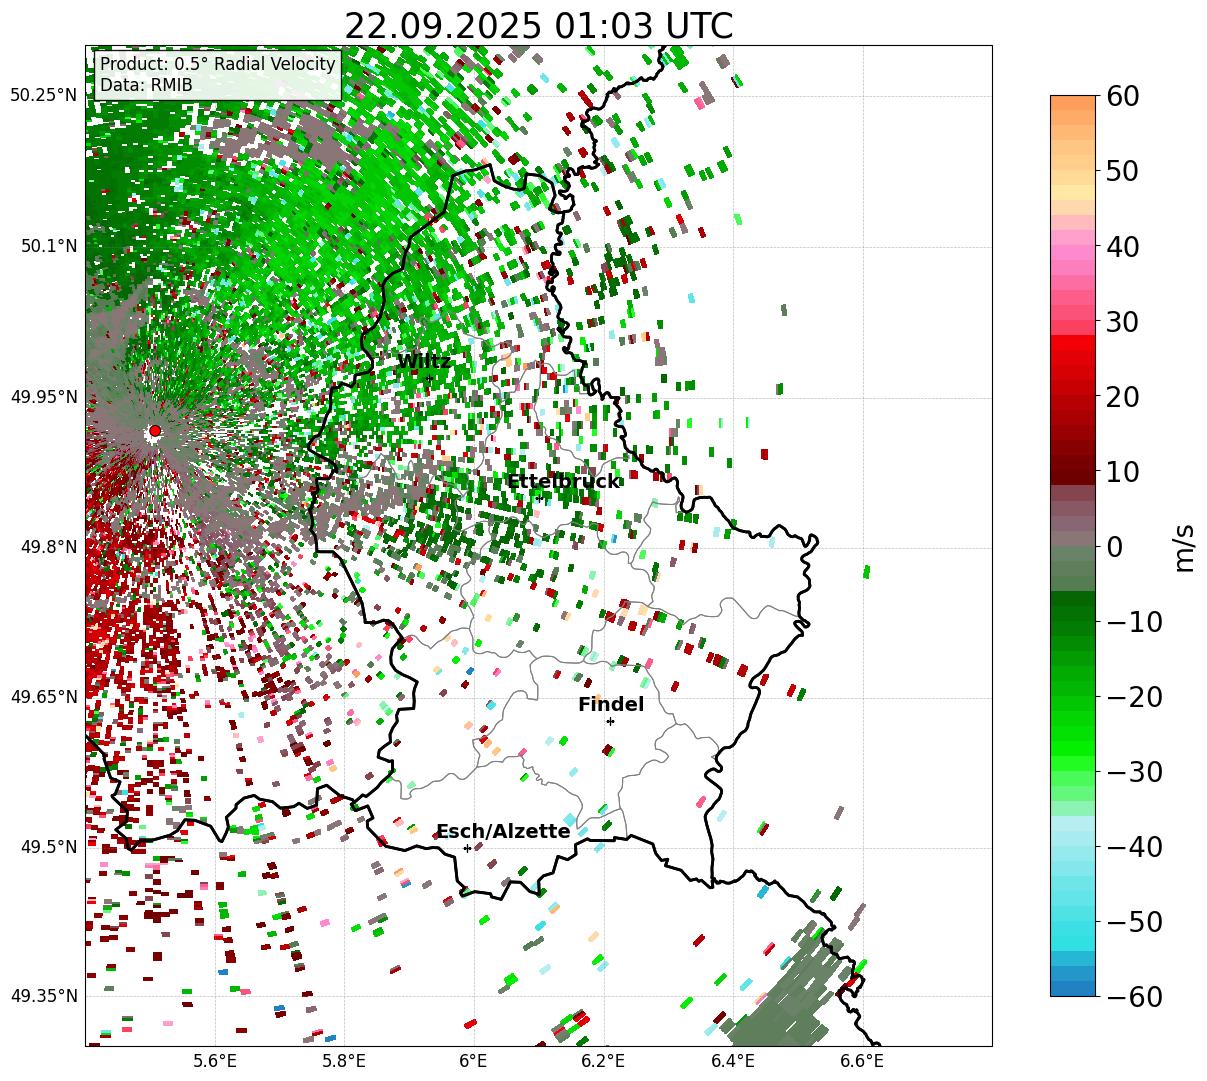
Task: Click the Esch/Alzette station cross marker
Action: pyautogui.click(x=467, y=848)
